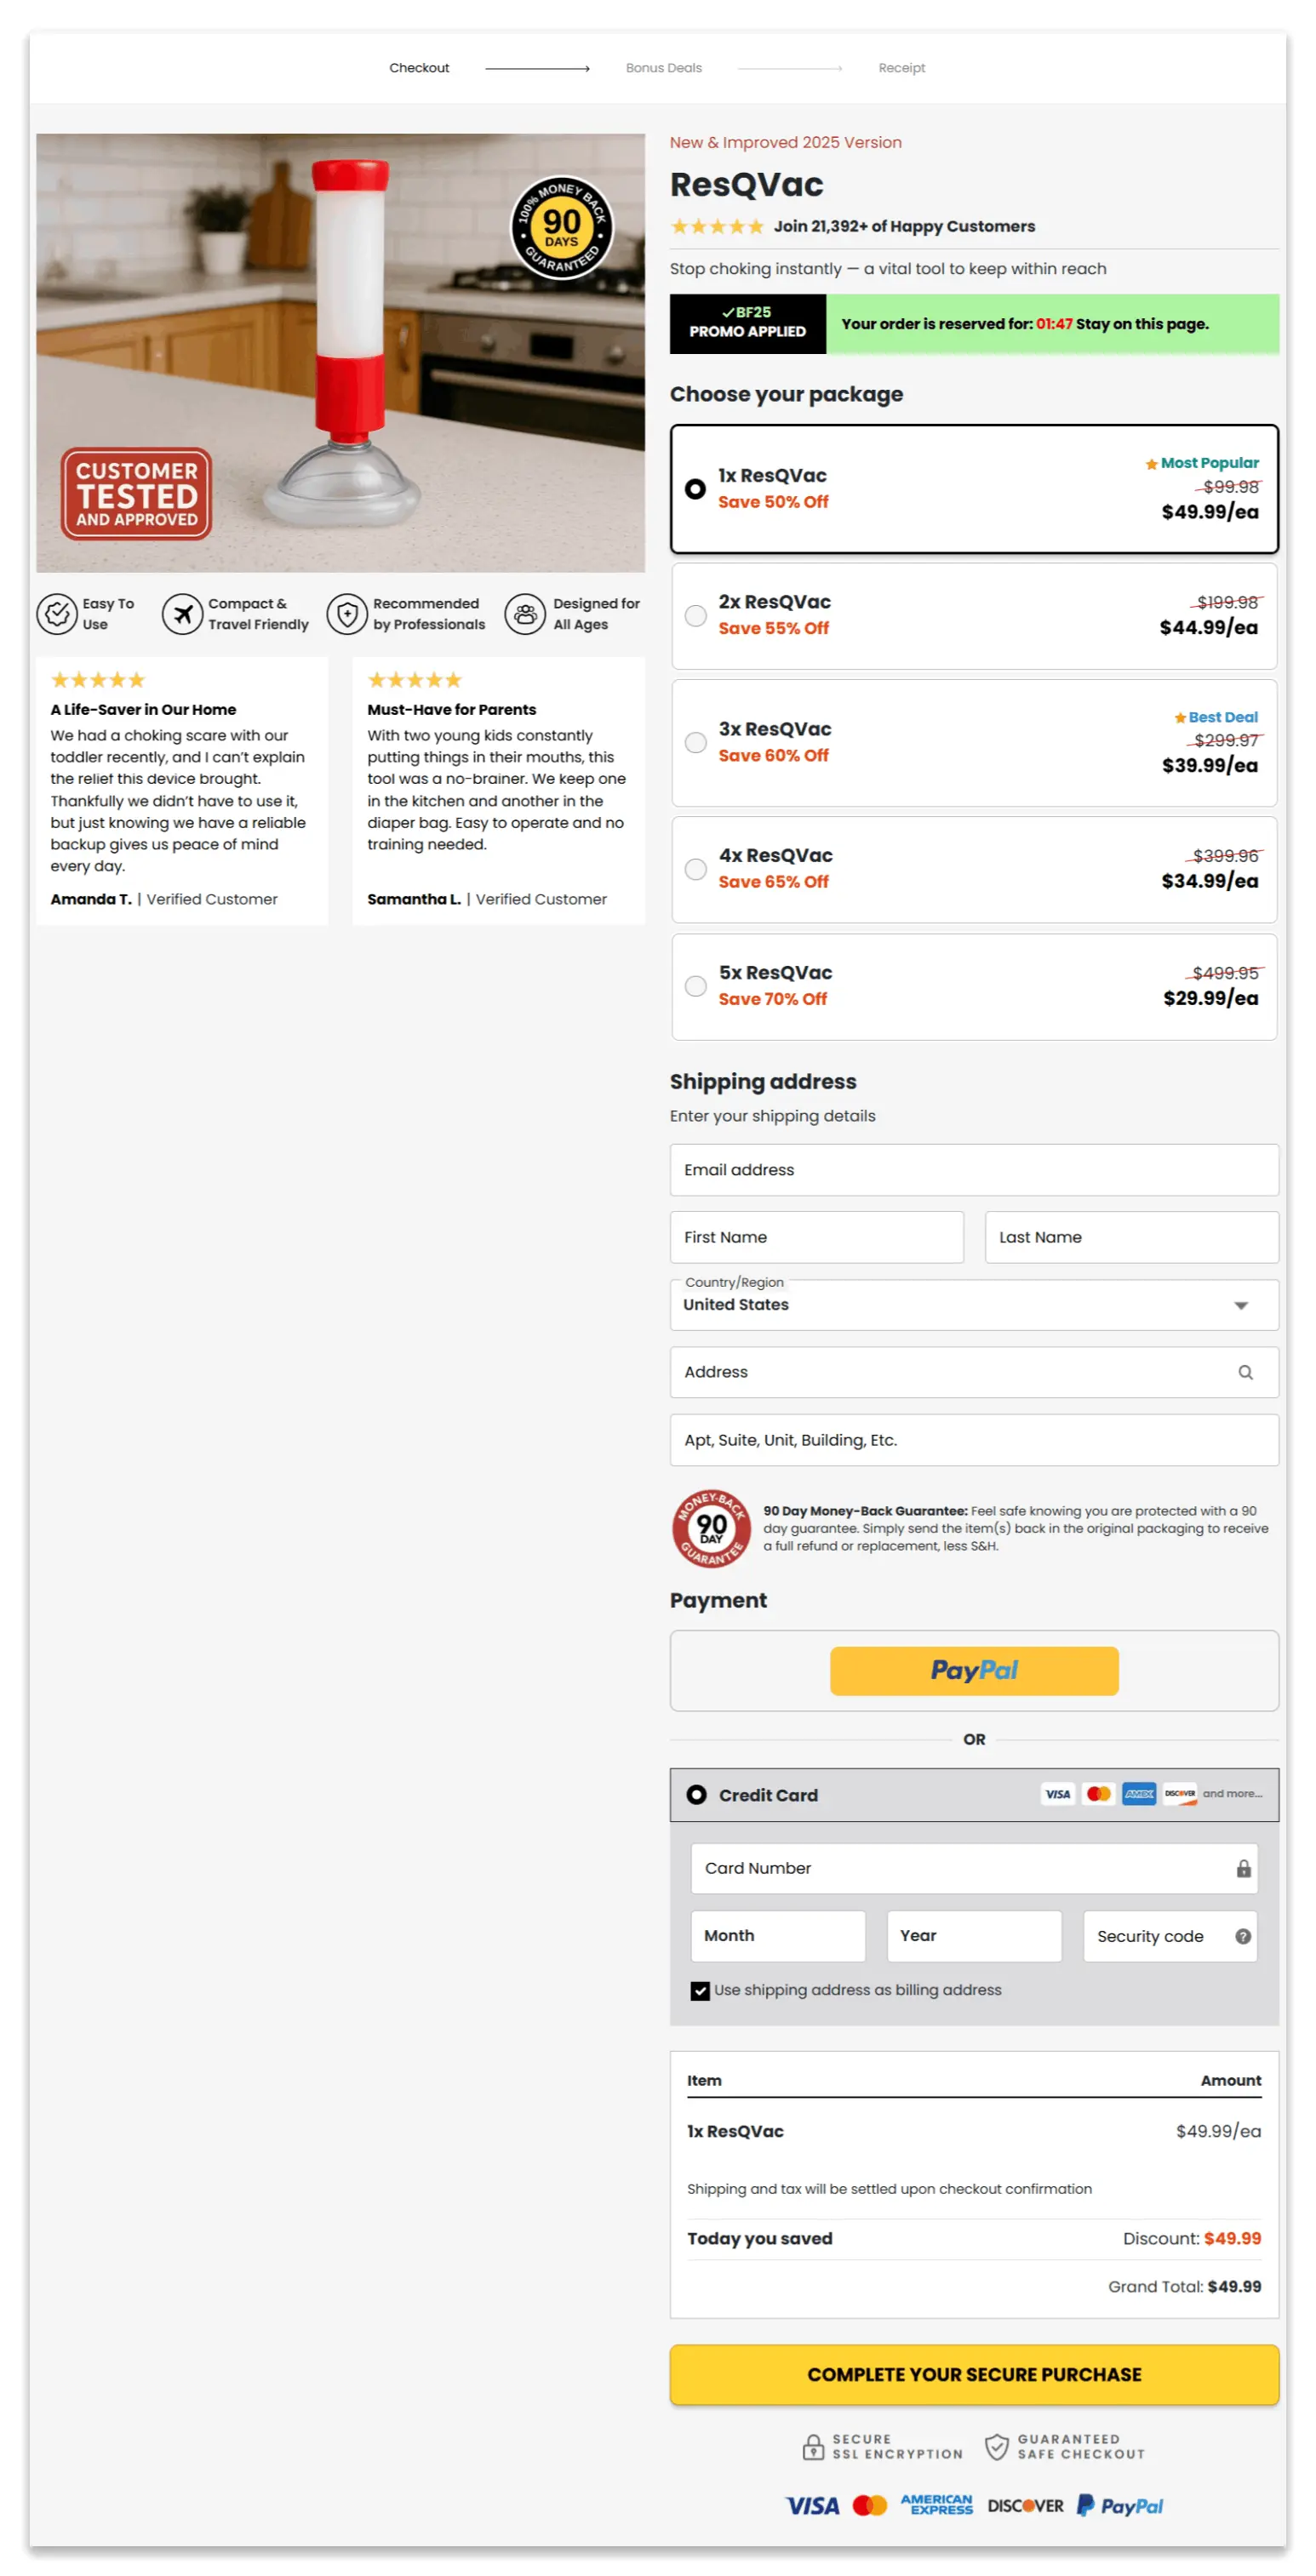The image size is (1316, 2576).
Task: Click the Security code help question icon
Action: pyautogui.click(x=1243, y=1936)
